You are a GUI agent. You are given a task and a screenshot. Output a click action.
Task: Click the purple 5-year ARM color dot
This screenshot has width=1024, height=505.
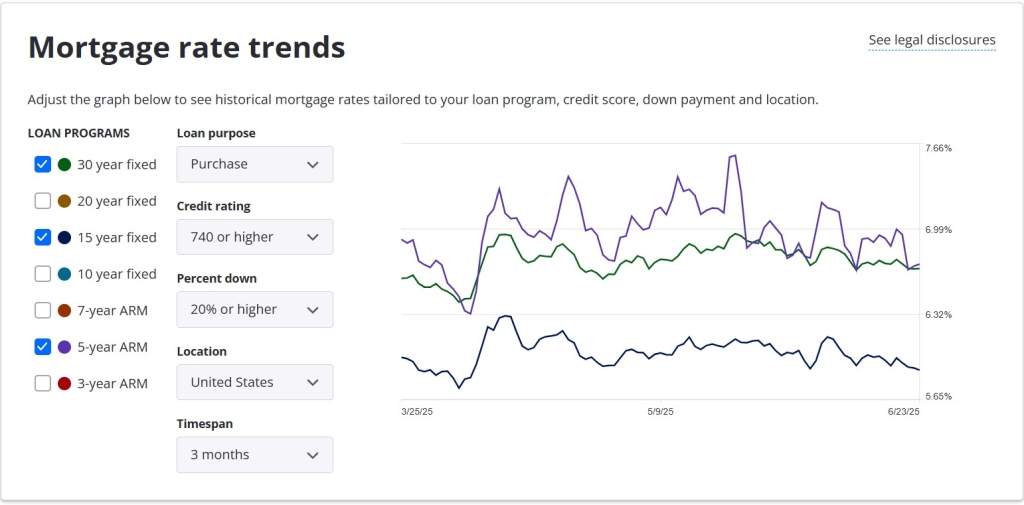click(x=65, y=347)
